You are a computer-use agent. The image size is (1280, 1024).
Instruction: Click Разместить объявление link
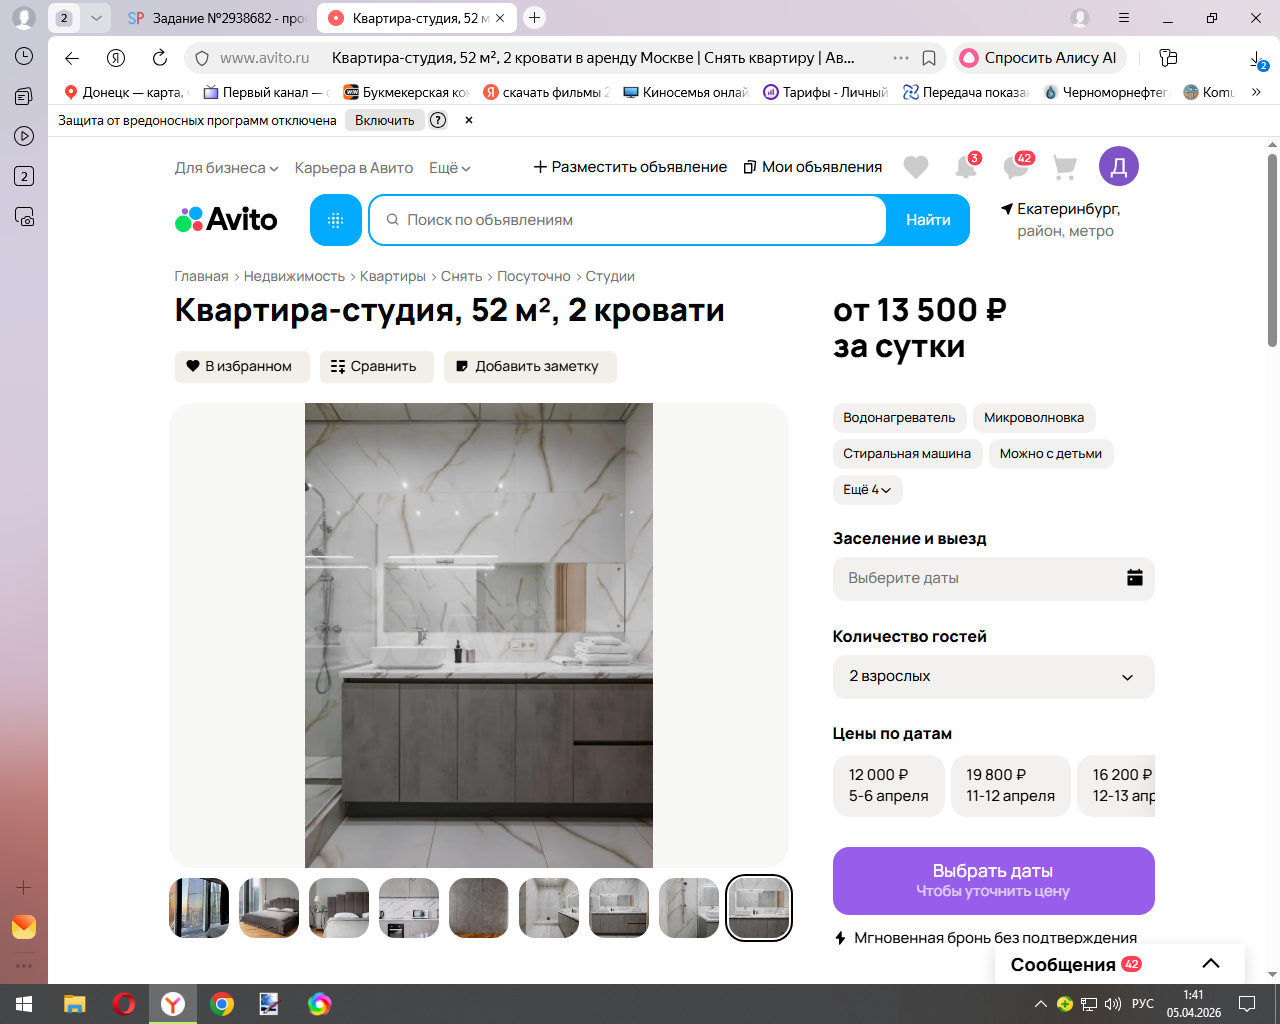[x=630, y=167]
